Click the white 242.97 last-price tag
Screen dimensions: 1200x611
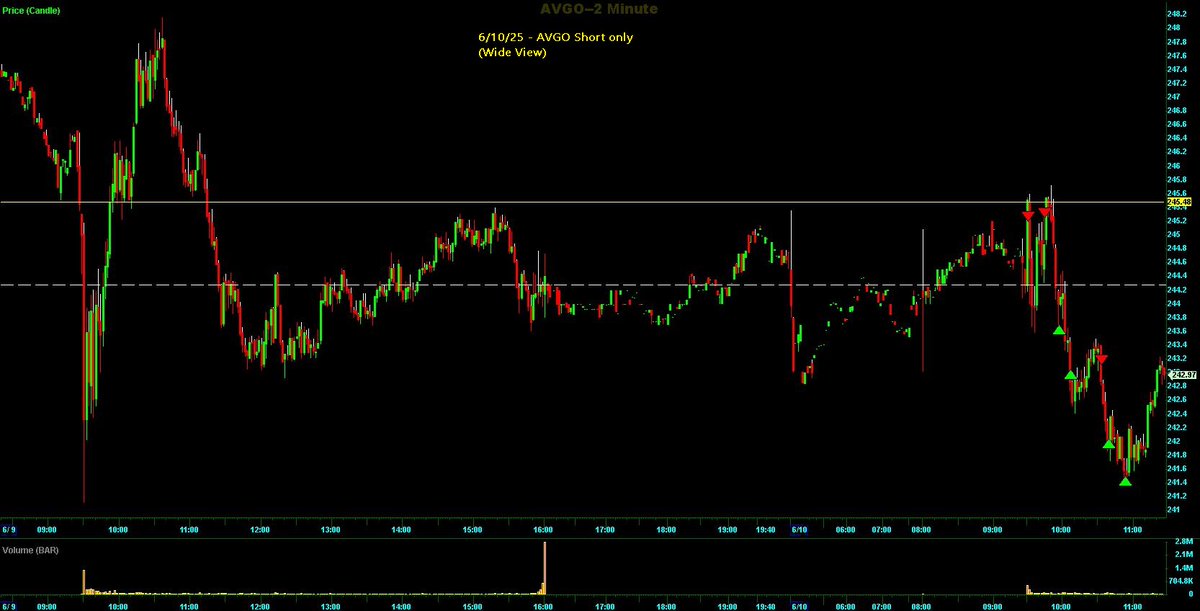coord(1182,375)
